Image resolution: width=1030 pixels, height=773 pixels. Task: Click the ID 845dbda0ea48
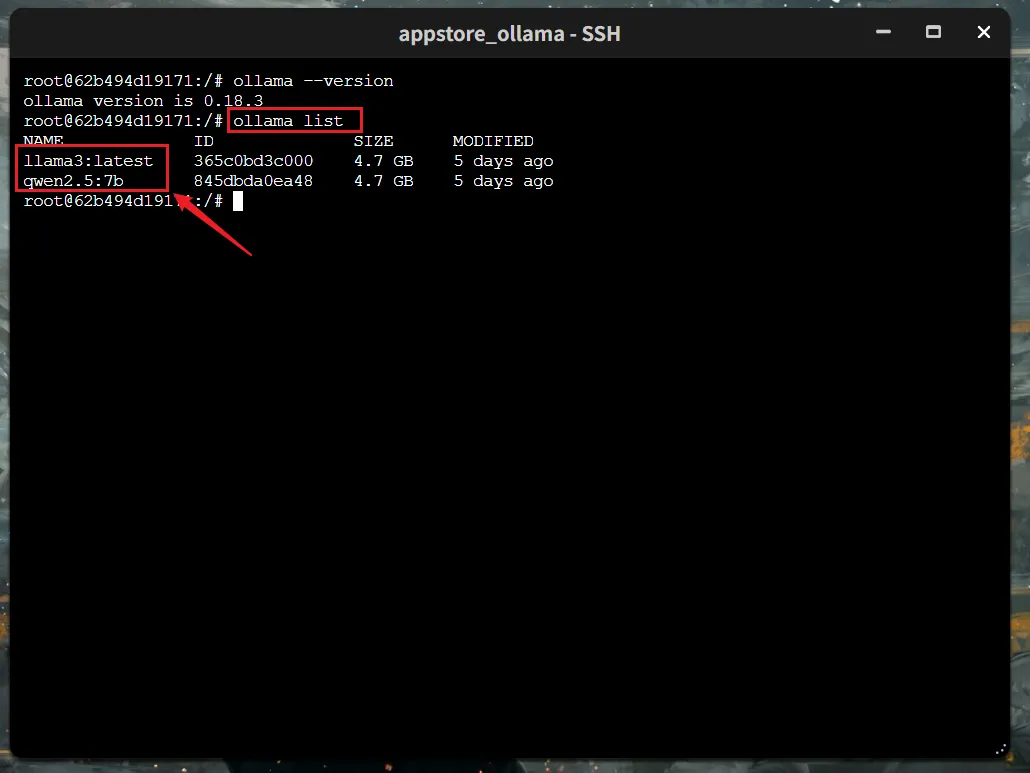pyautogui.click(x=253, y=181)
